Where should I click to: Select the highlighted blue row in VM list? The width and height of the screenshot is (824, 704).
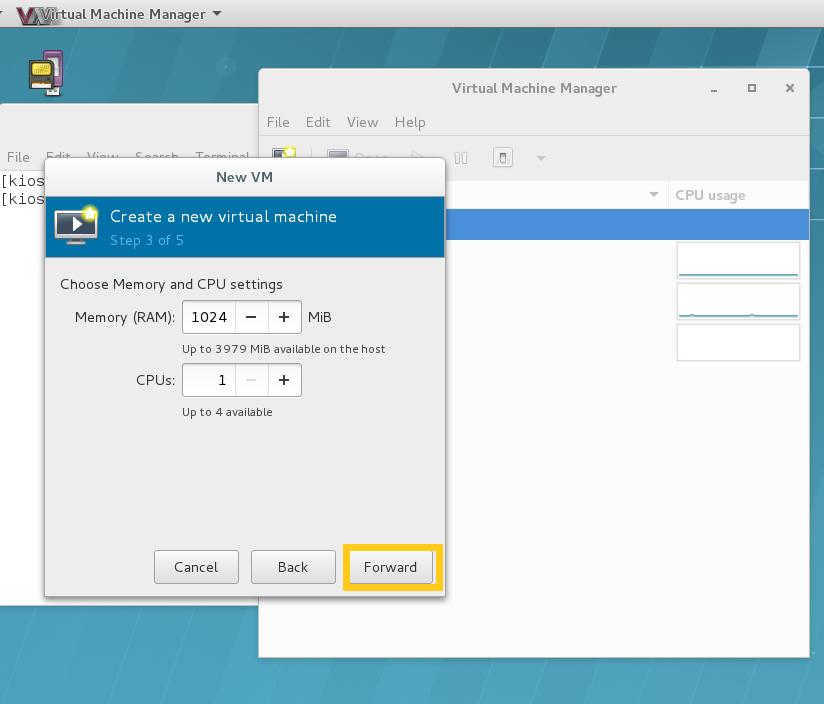coord(627,224)
